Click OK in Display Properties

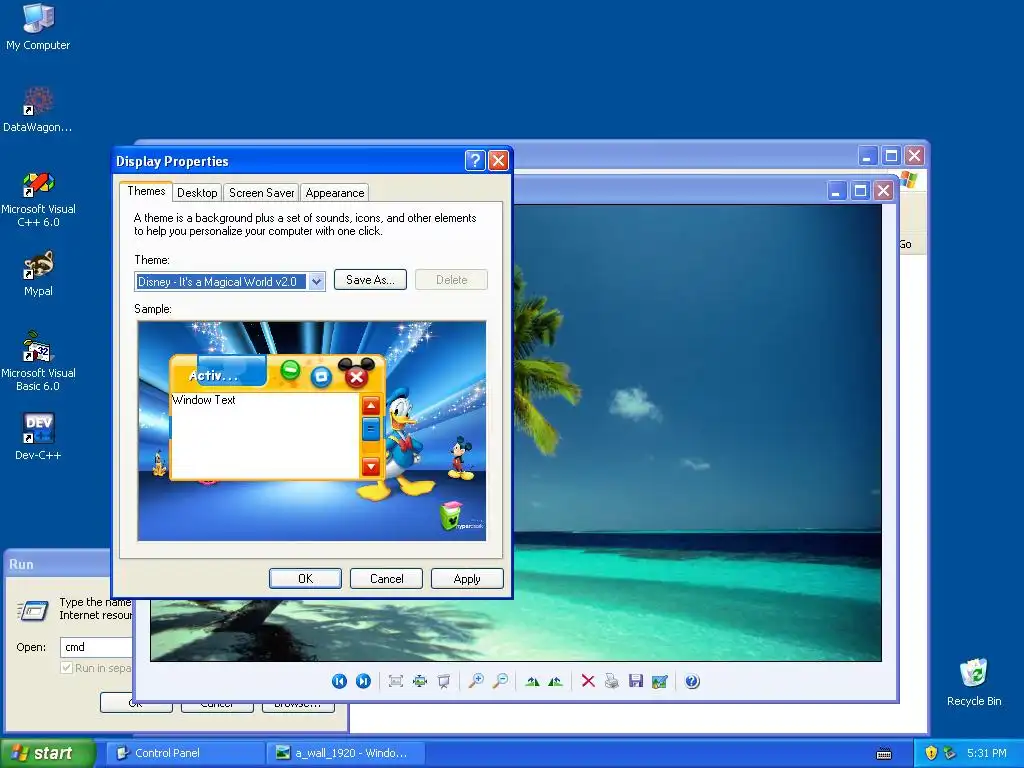coord(305,579)
